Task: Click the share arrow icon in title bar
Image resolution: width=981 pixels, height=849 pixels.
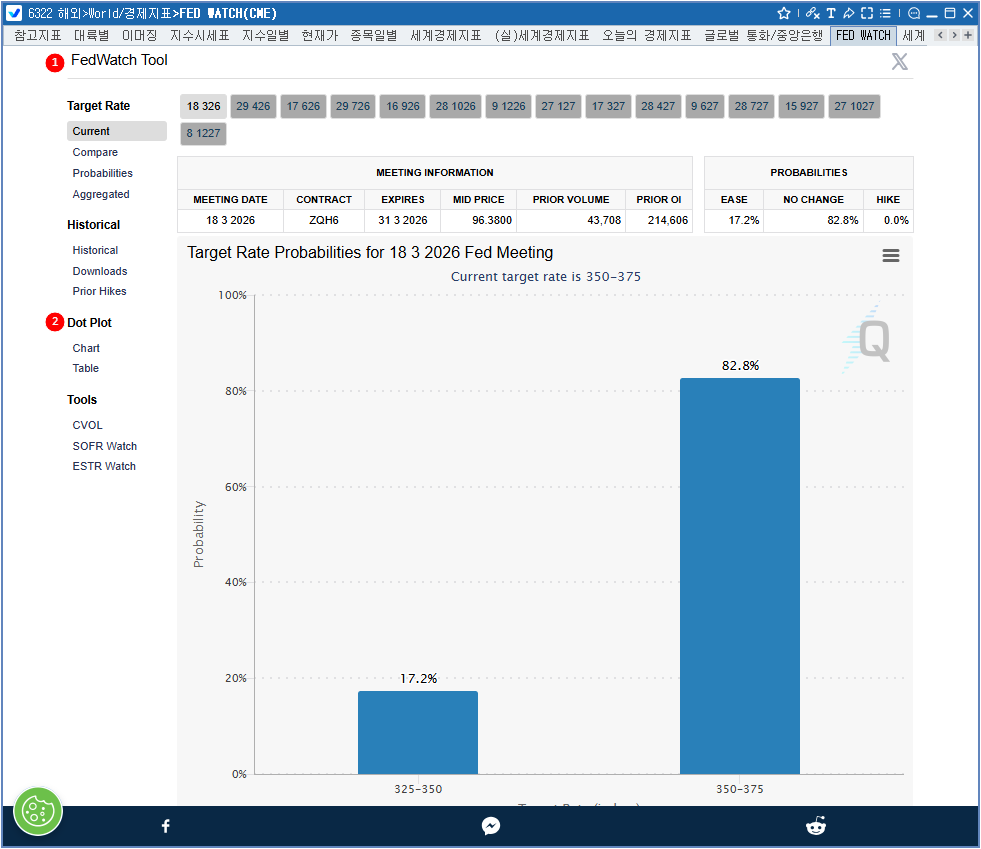Action: coord(848,13)
